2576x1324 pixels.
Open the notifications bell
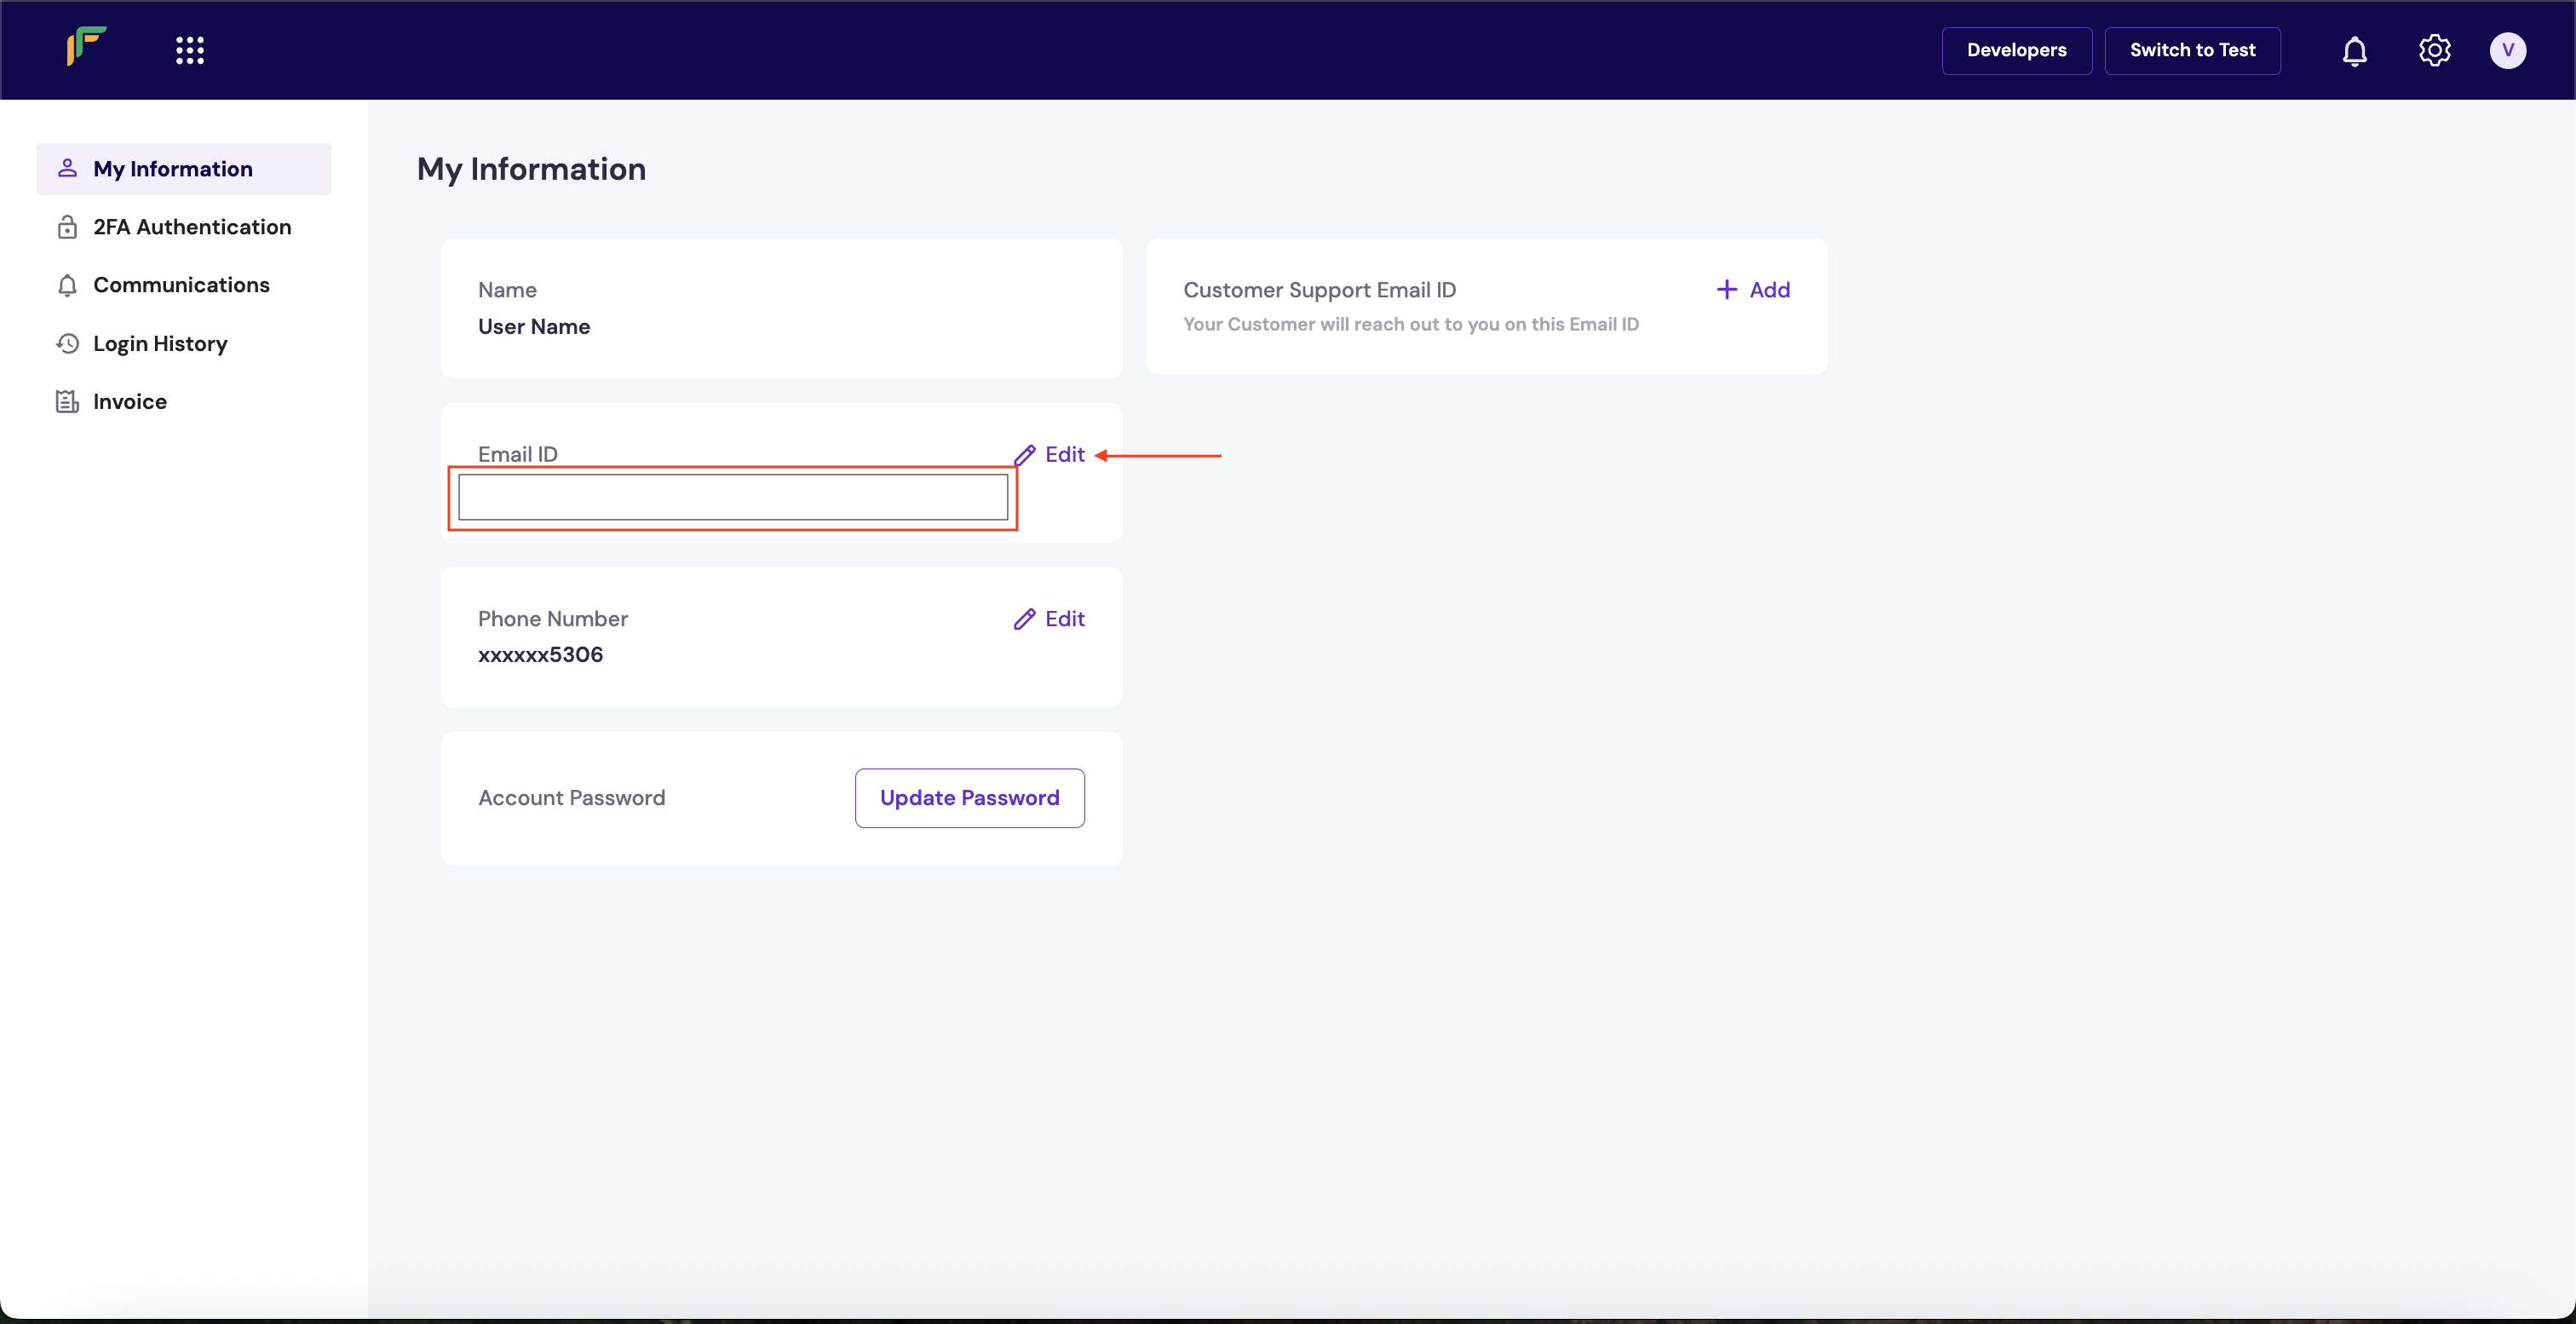[x=2354, y=50]
